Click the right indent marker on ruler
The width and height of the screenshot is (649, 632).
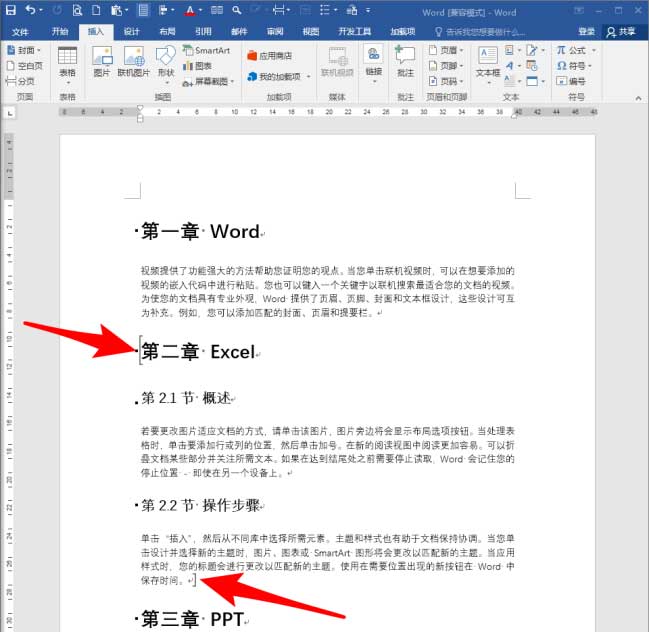(514, 116)
